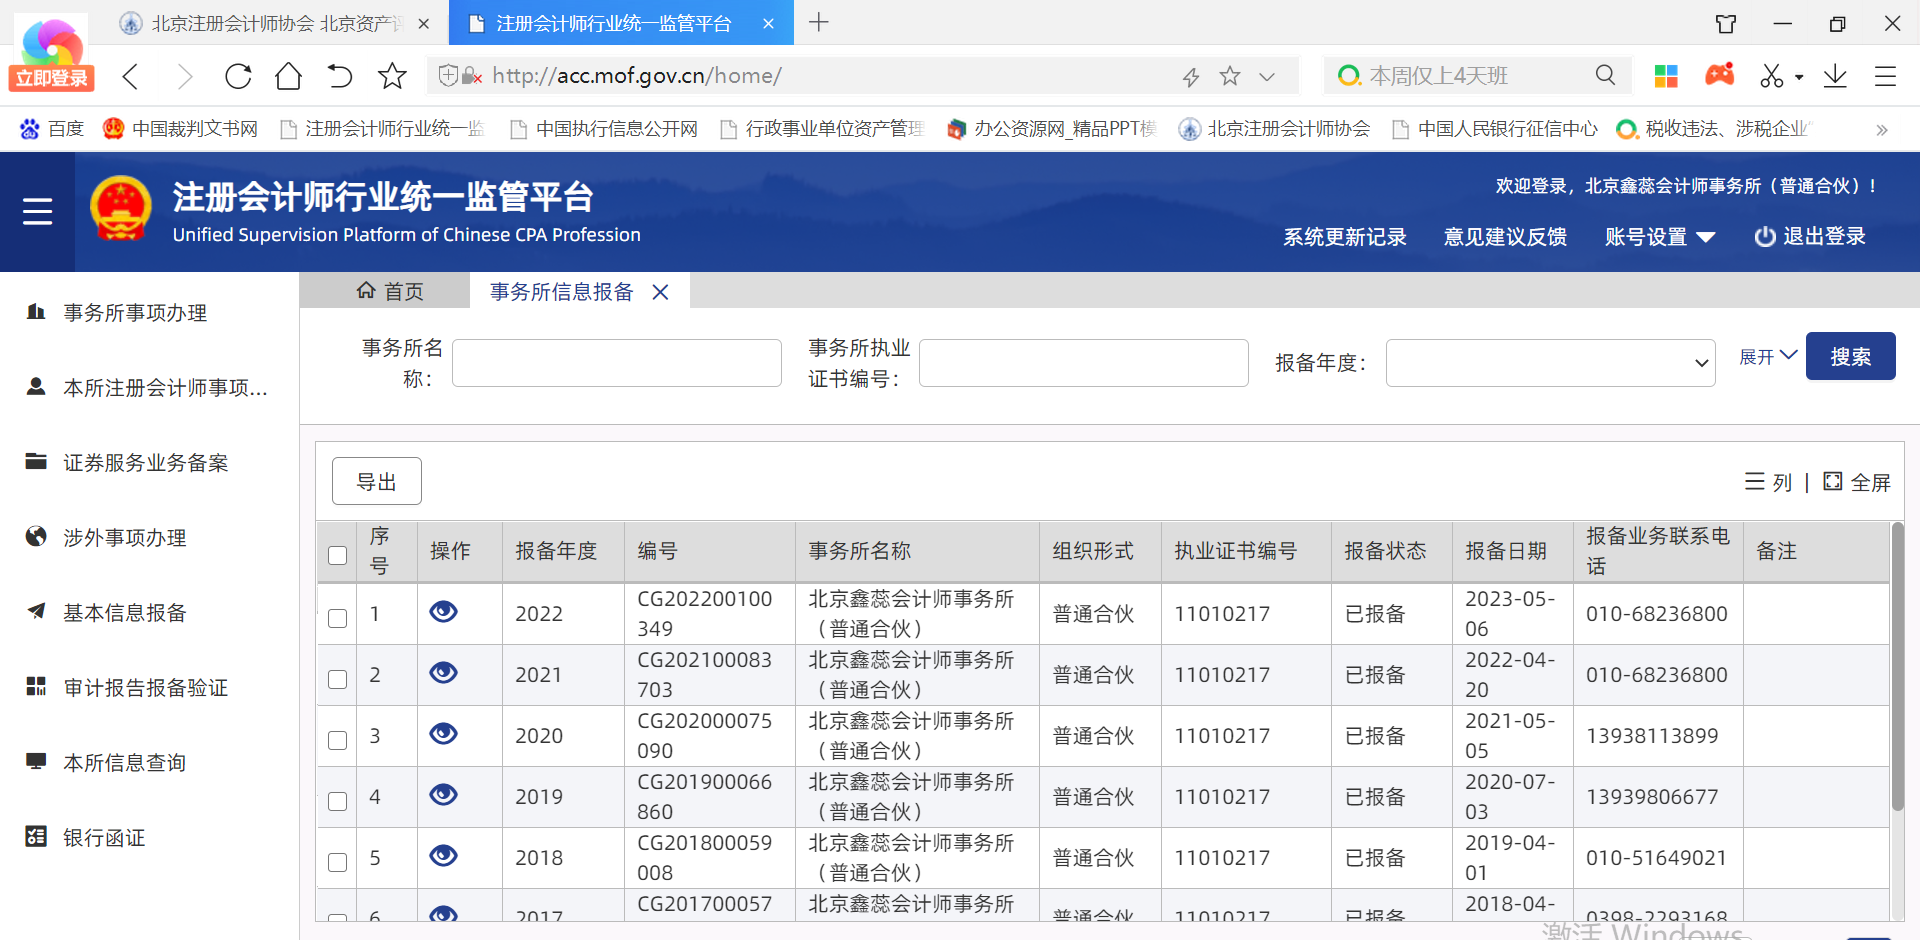Expand the 账号设置 dropdown menu
This screenshot has width=1920, height=940.
(x=1659, y=237)
